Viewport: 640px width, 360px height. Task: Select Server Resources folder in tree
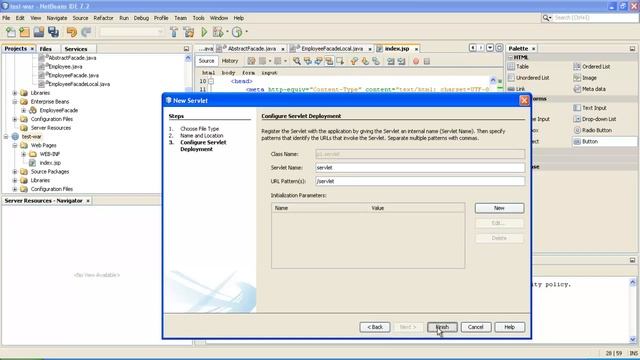point(51,128)
